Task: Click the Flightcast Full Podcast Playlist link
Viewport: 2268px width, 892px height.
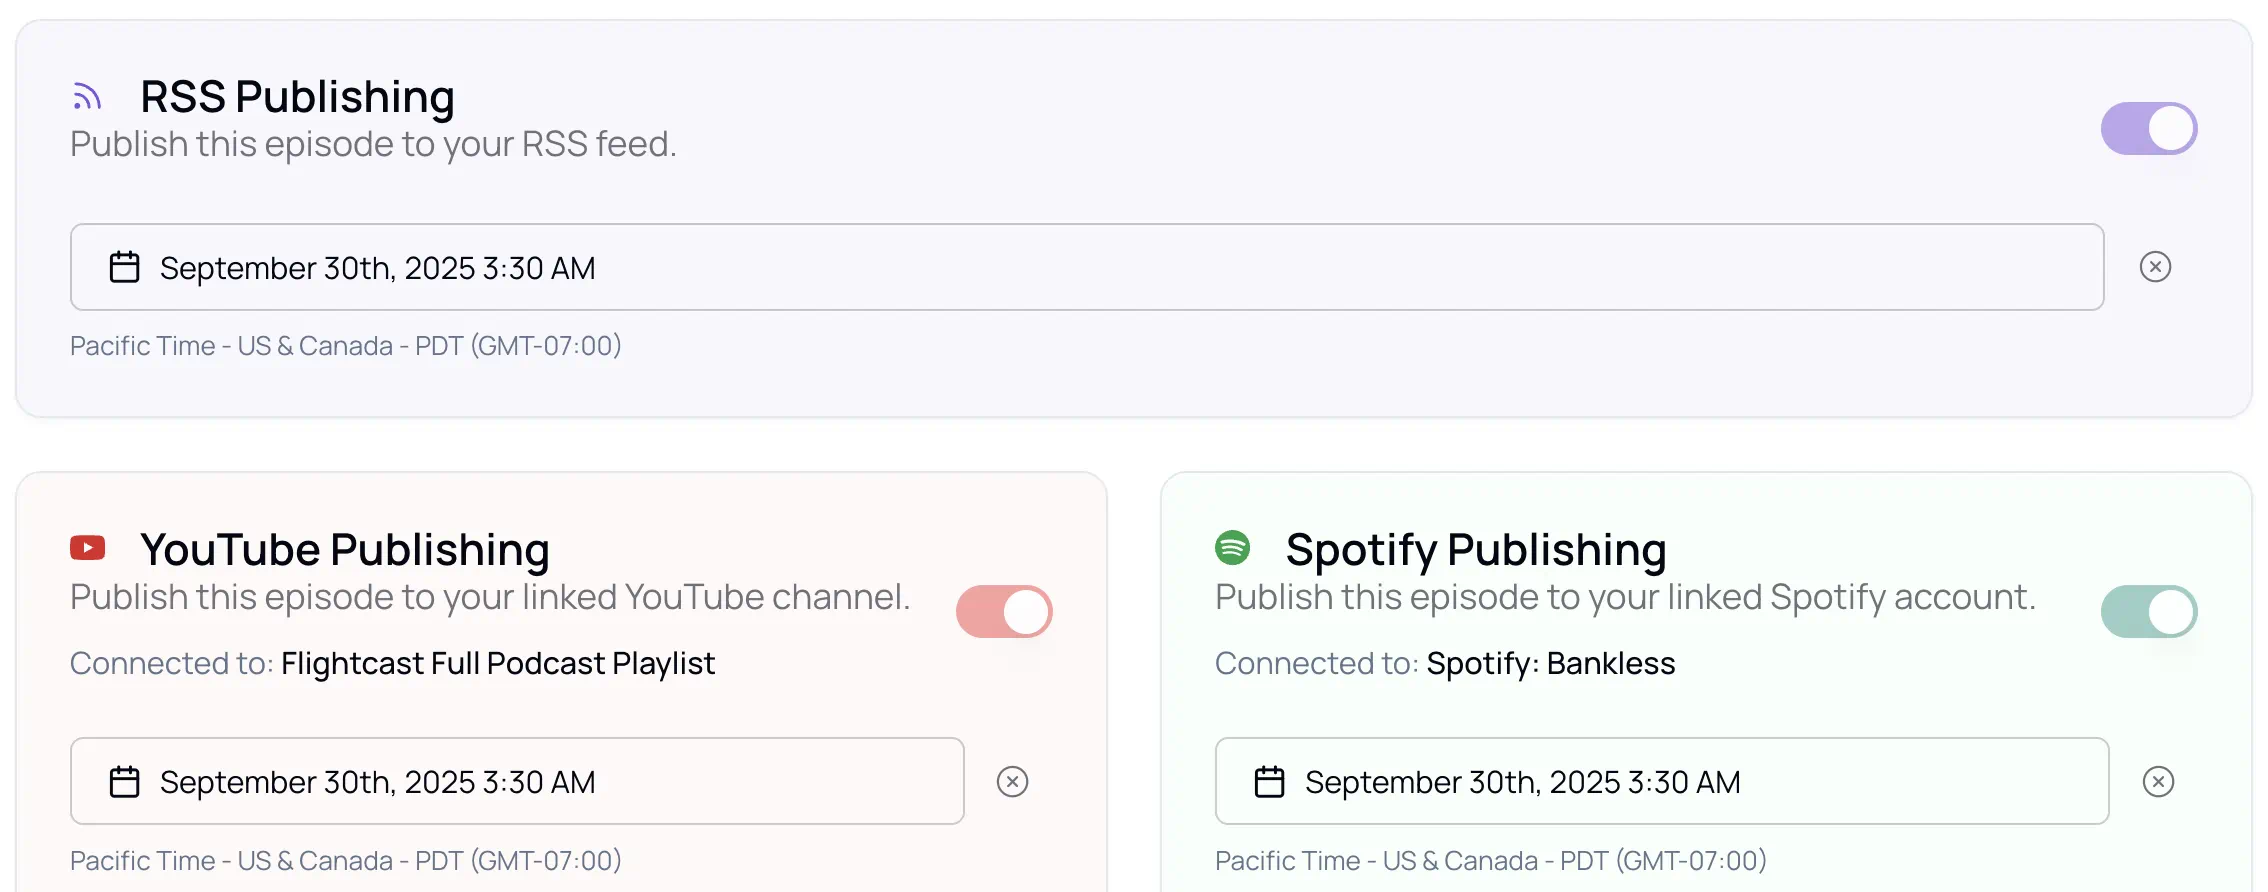Action: pos(498,664)
